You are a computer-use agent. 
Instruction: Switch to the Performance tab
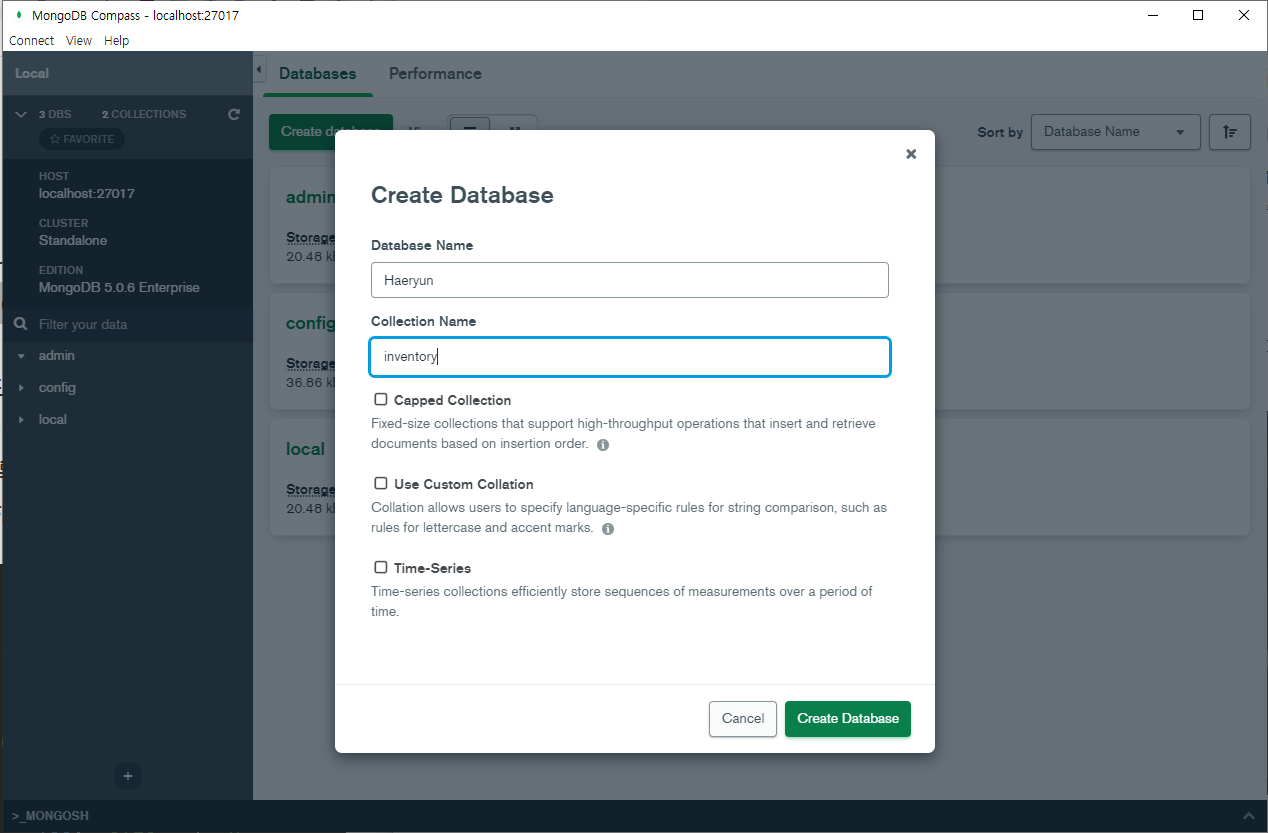435,74
